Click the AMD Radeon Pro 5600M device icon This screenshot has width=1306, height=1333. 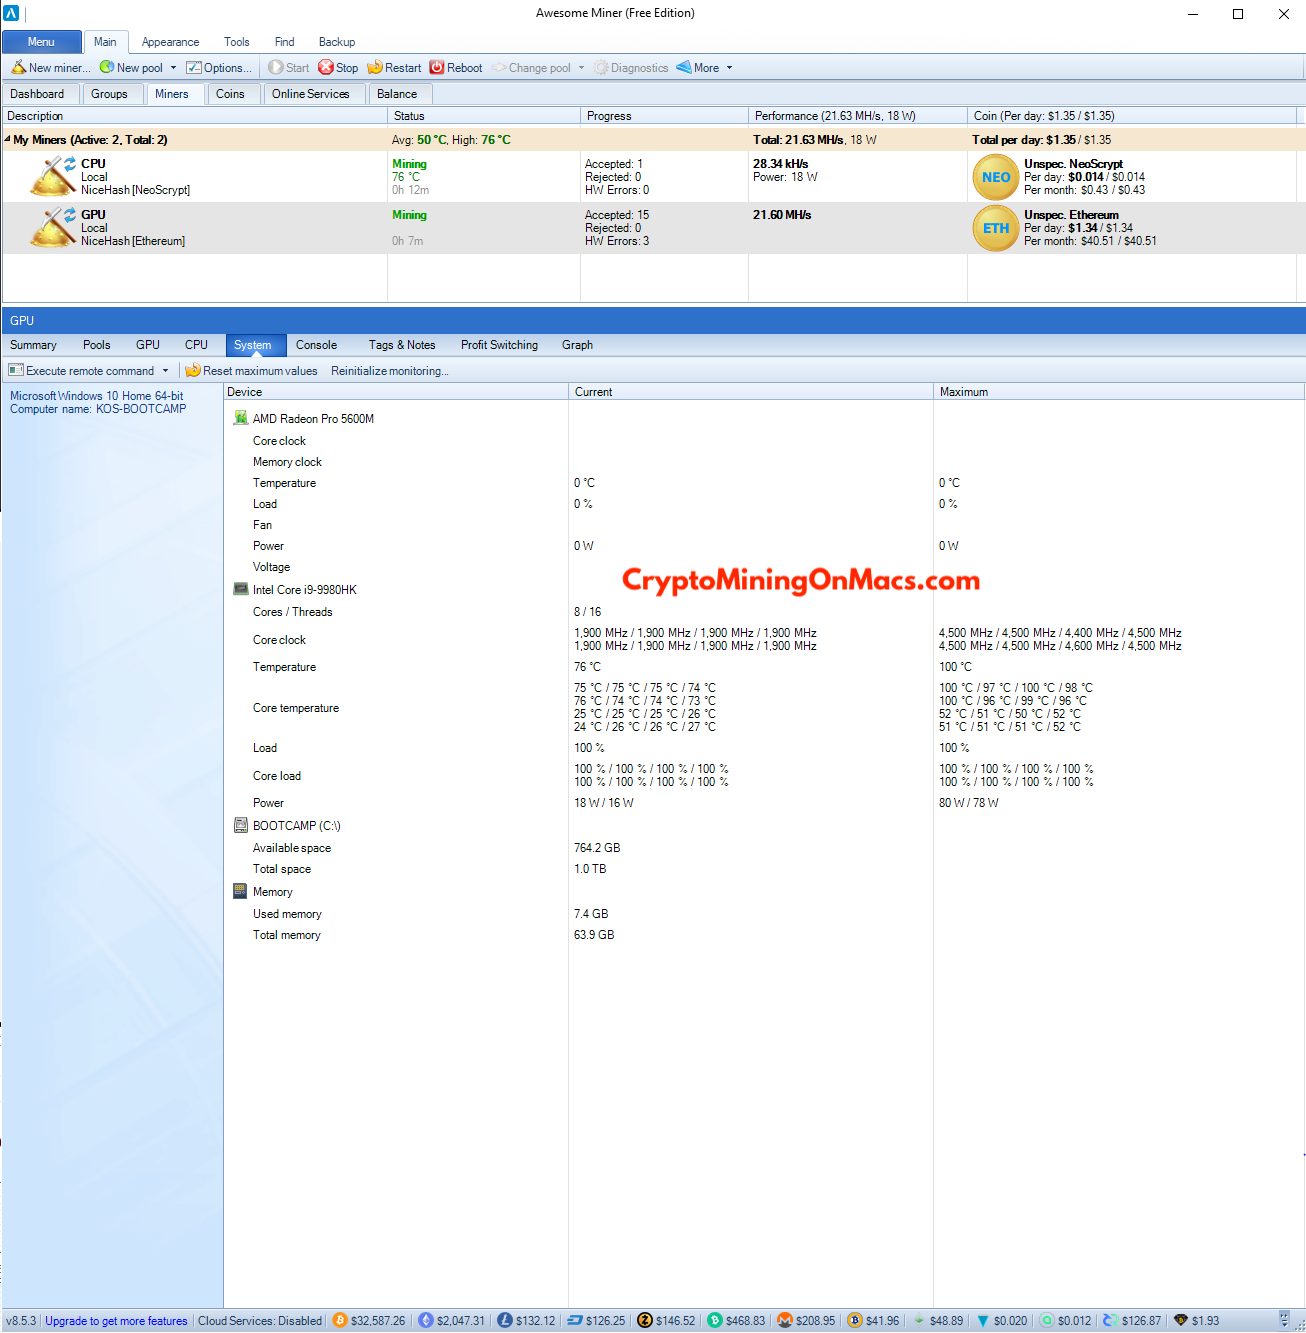pyautogui.click(x=240, y=418)
